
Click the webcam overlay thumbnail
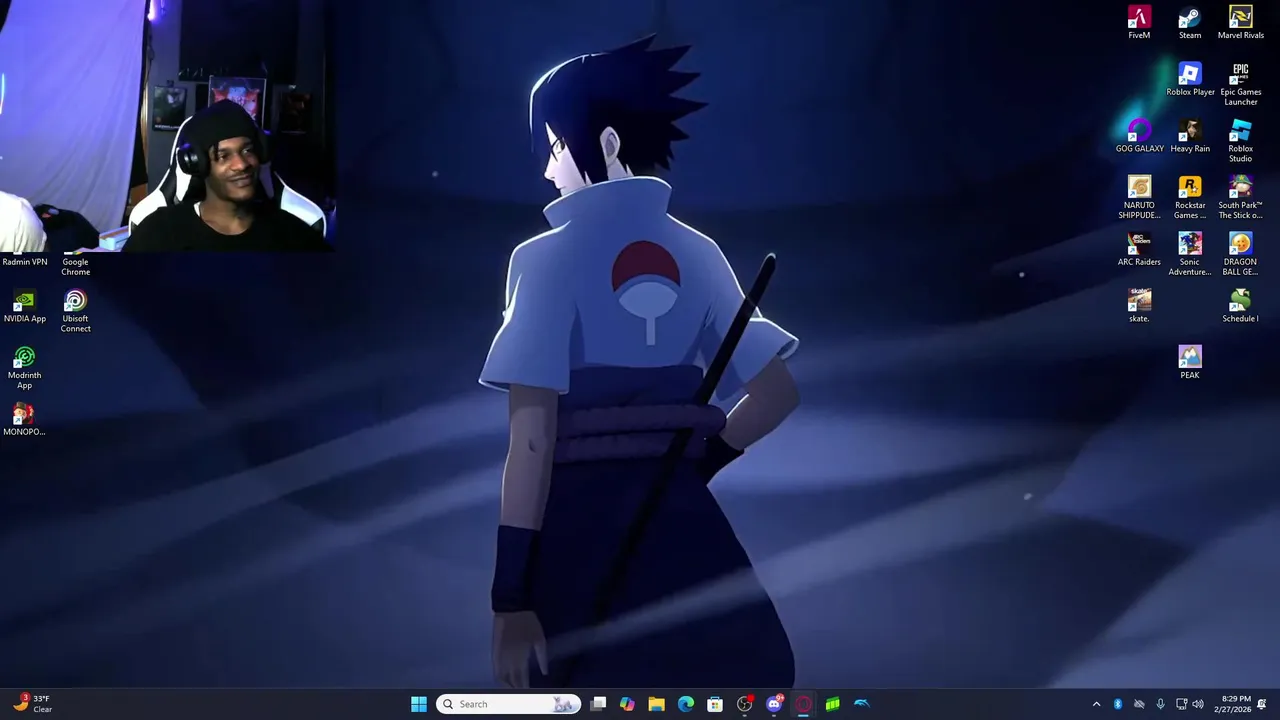(167, 125)
